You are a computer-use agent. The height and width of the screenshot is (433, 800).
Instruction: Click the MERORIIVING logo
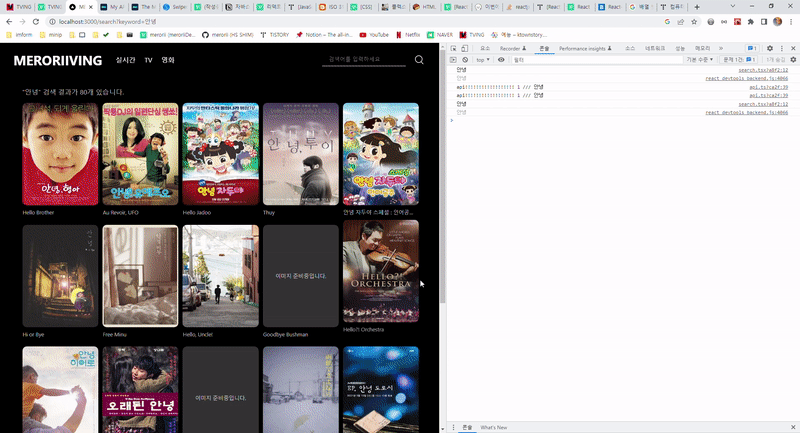[58, 61]
